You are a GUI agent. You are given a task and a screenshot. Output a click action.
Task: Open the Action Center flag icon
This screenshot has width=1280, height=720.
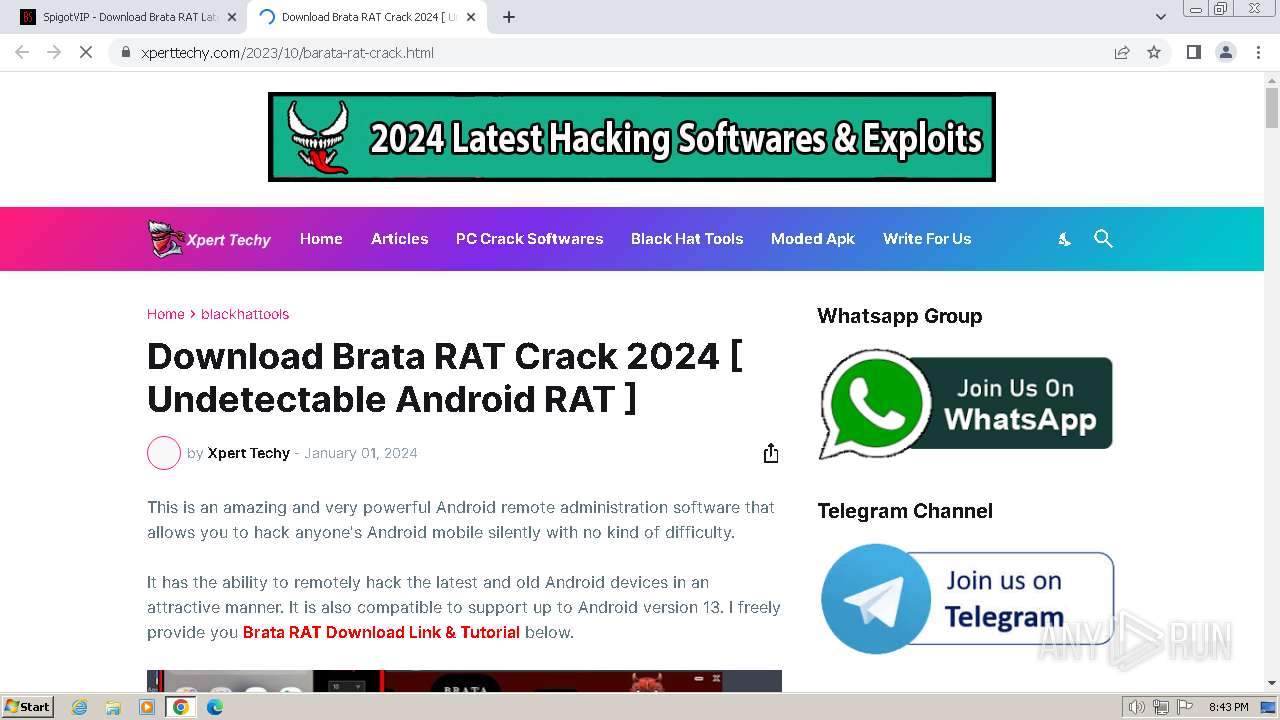[1184, 707]
